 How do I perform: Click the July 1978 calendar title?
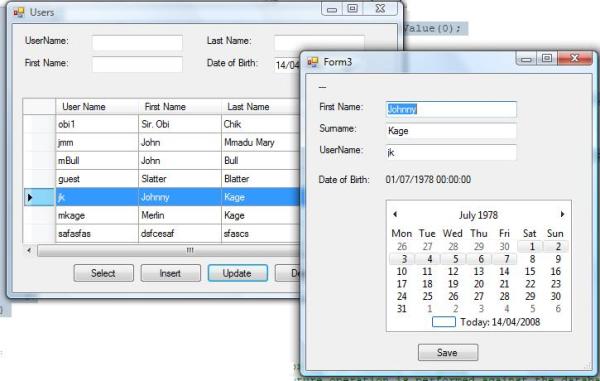click(478, 215)
